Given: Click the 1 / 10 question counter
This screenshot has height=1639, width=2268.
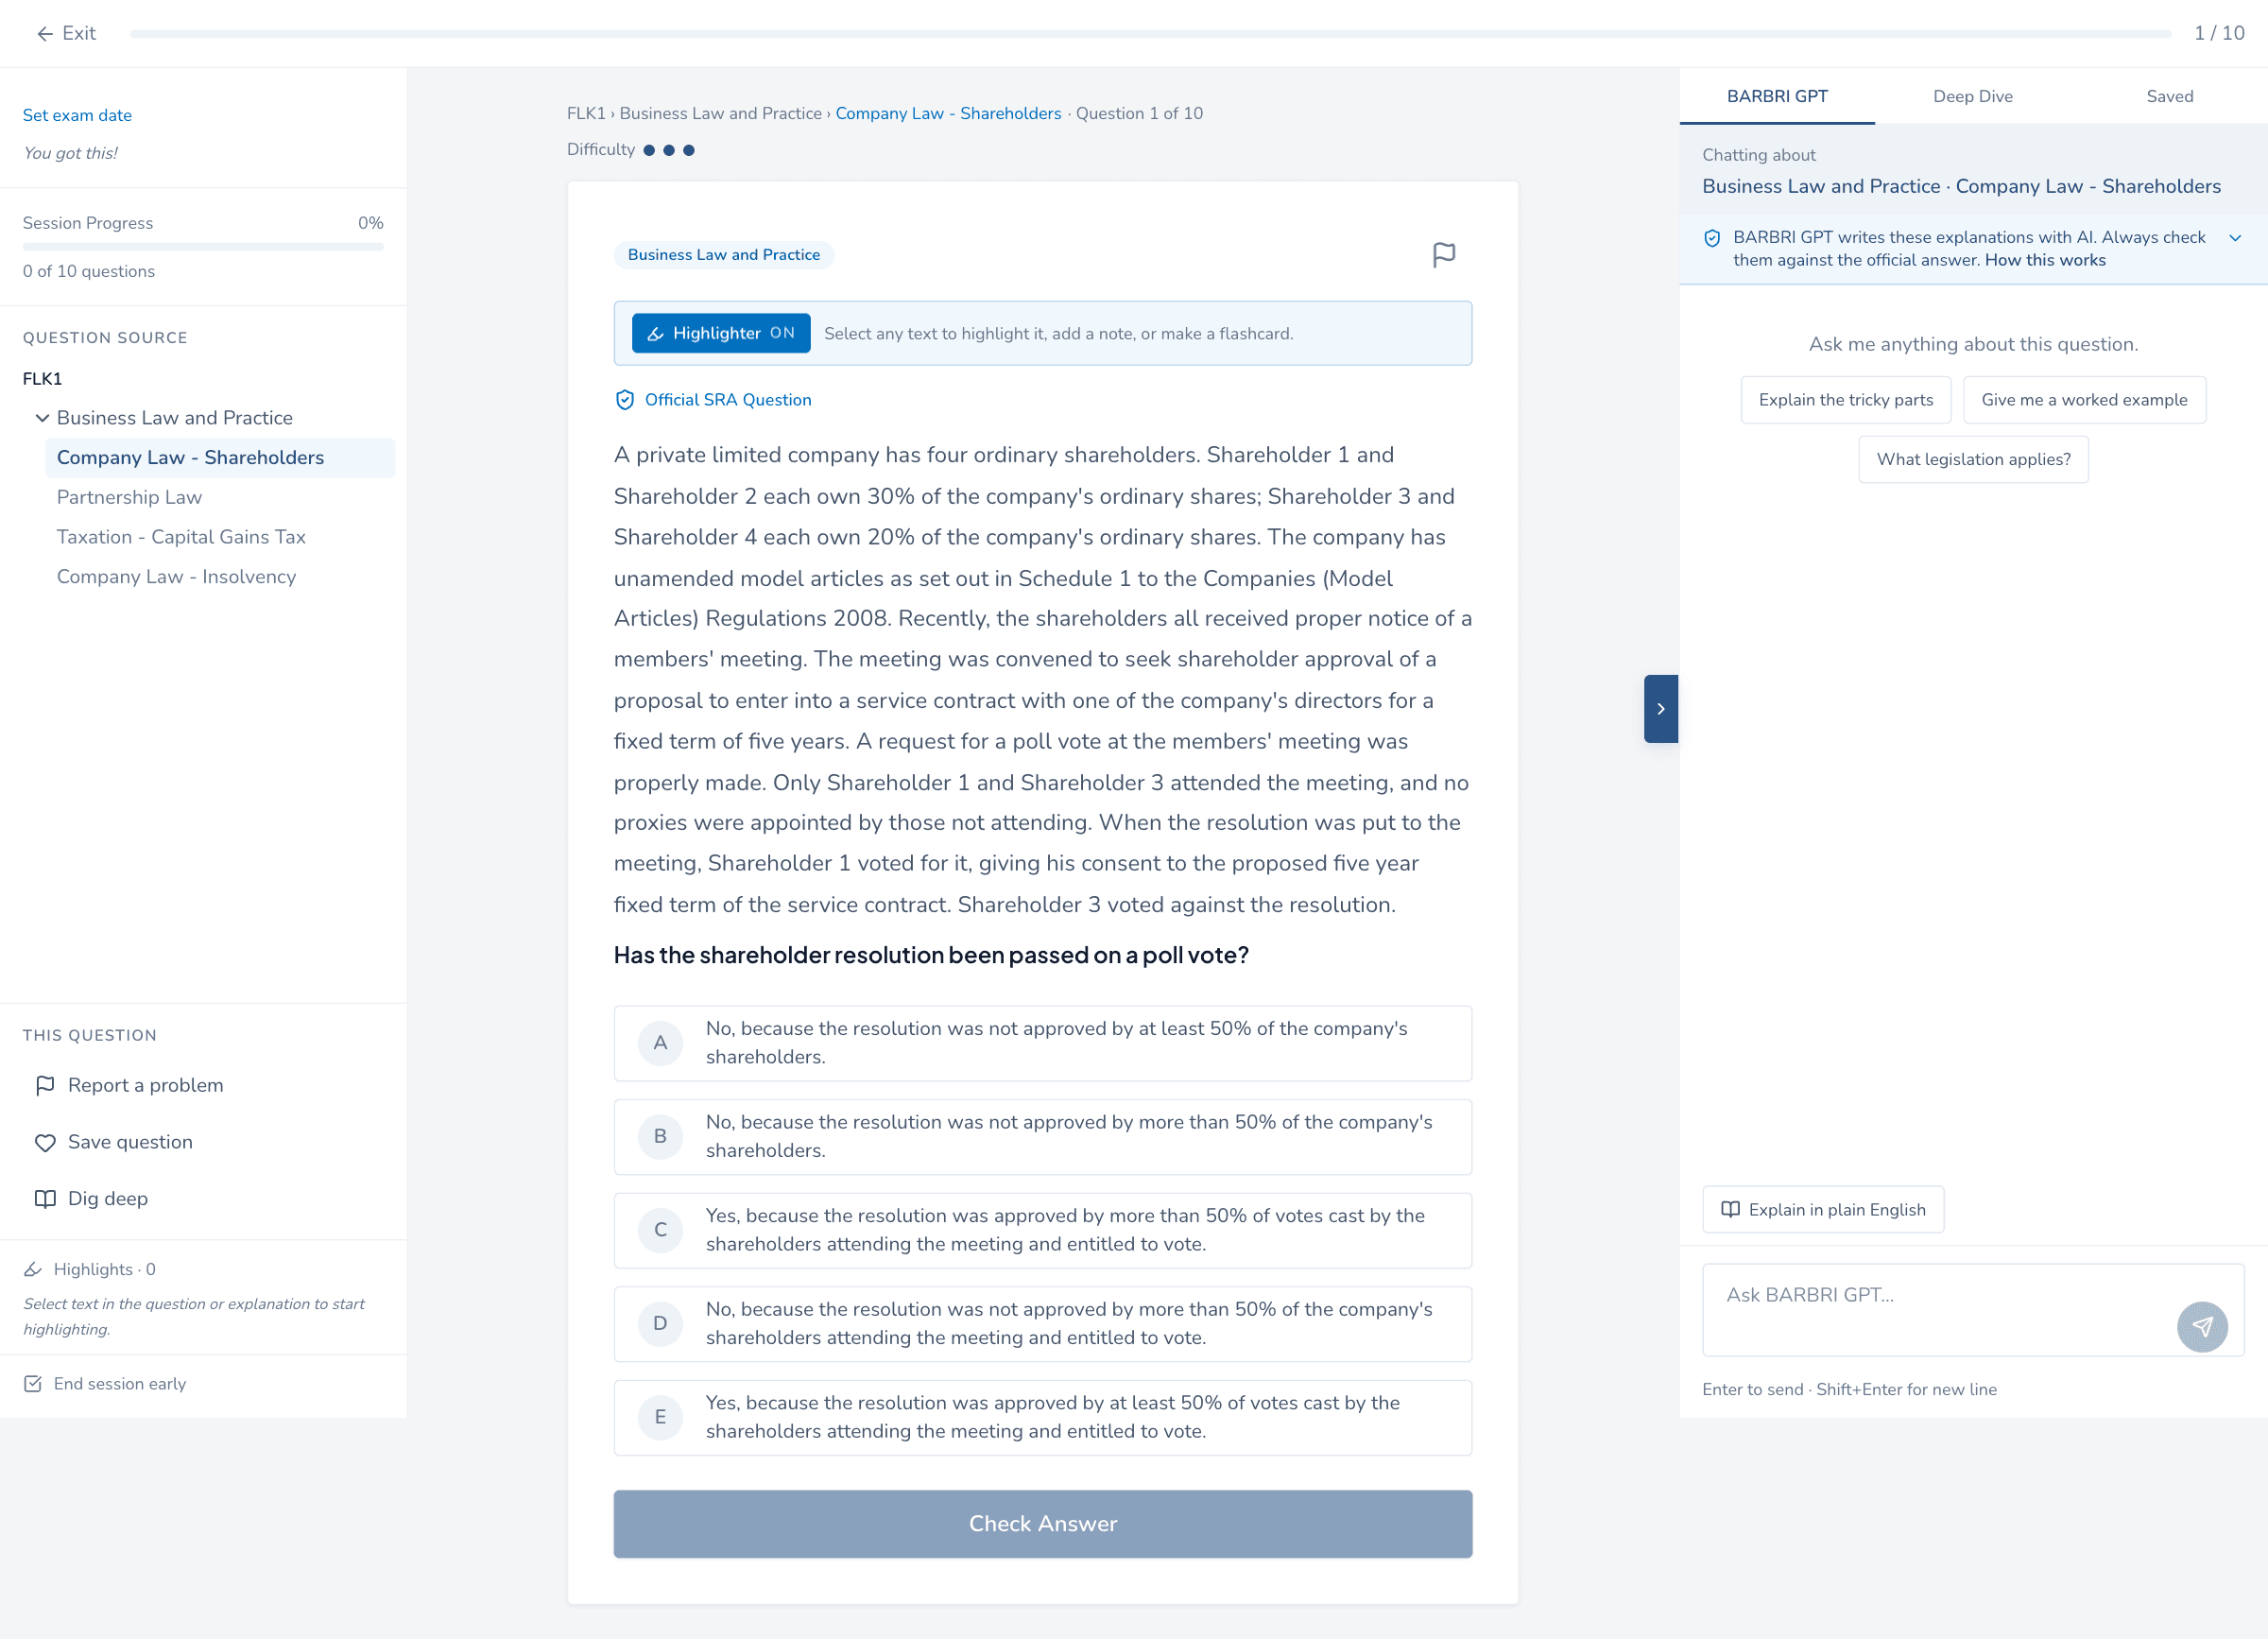Looking at the screenshot, I should [x=2218, y=33].
